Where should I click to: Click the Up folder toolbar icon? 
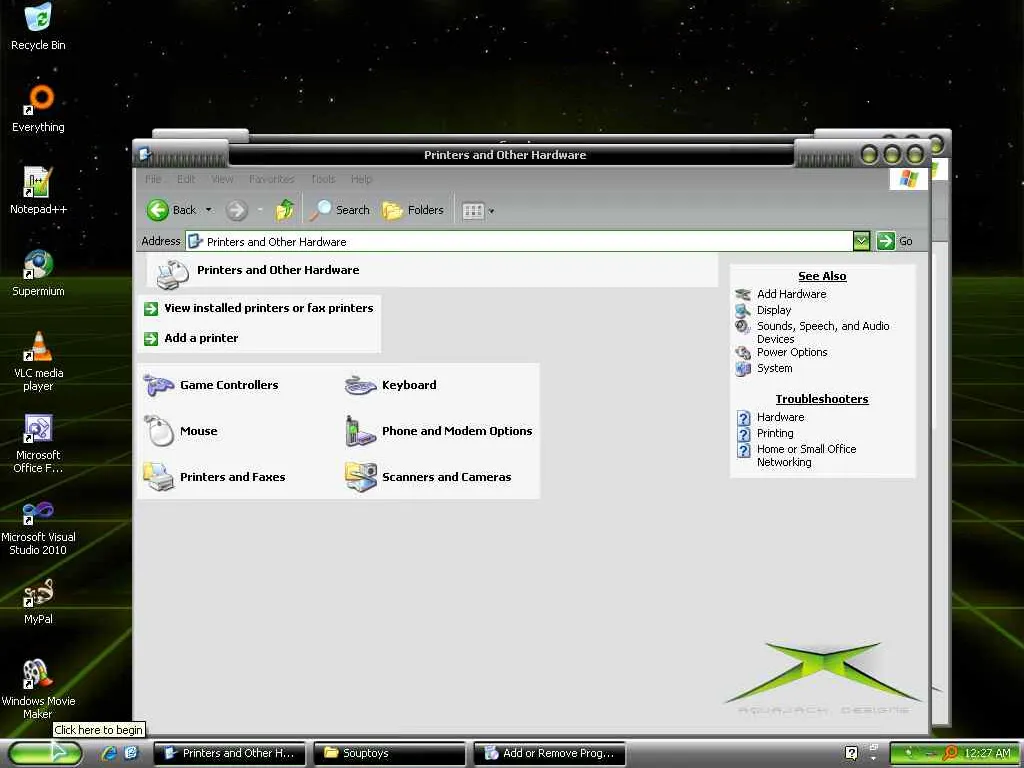tap(285, 210)
